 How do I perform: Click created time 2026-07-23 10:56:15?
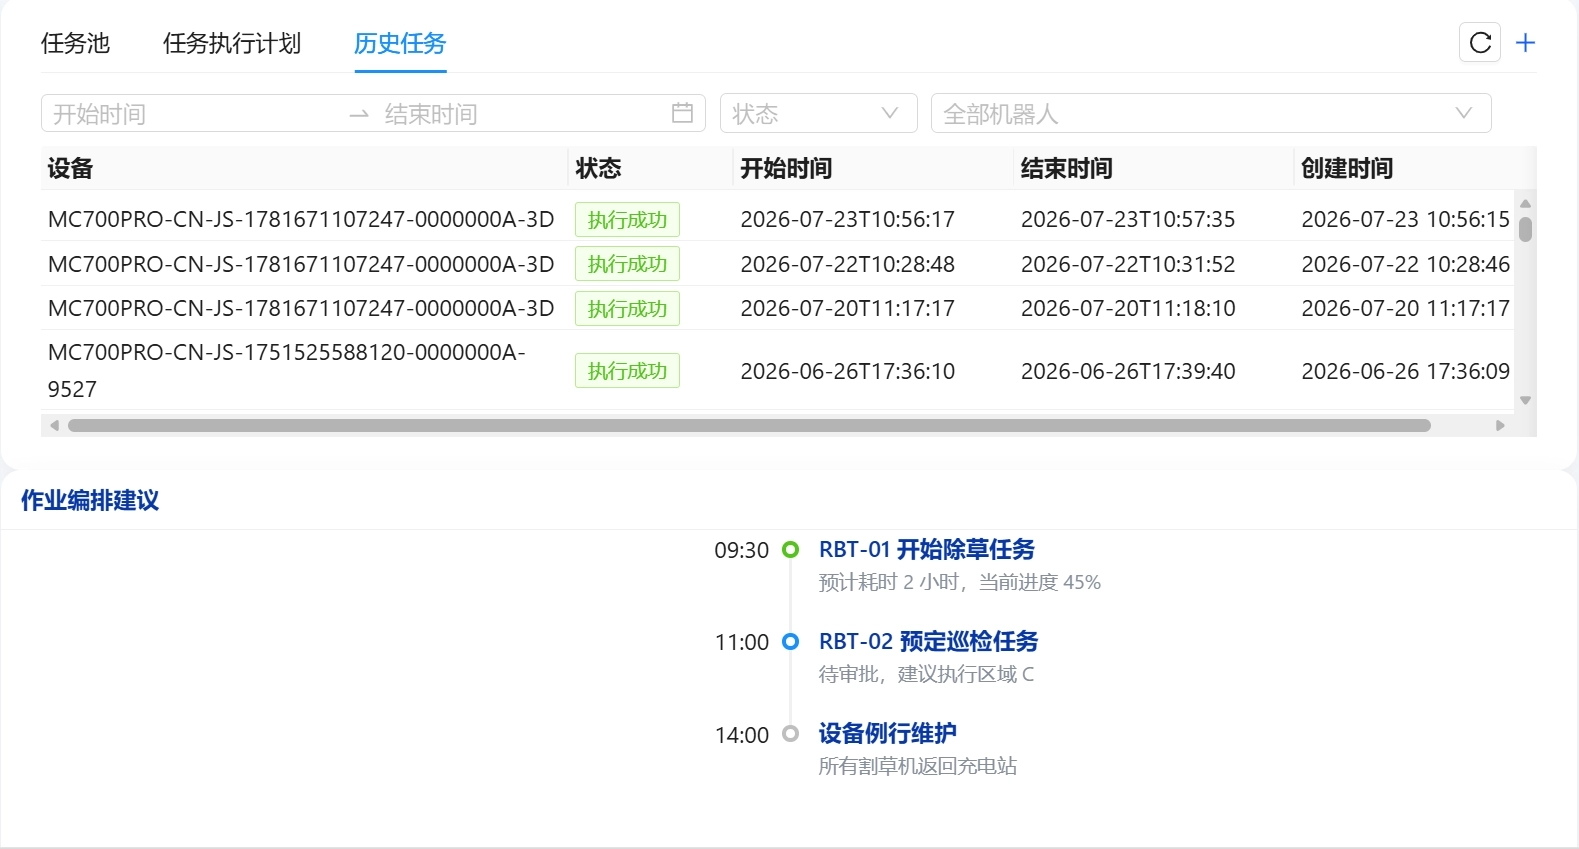(x=1405, y=219)
